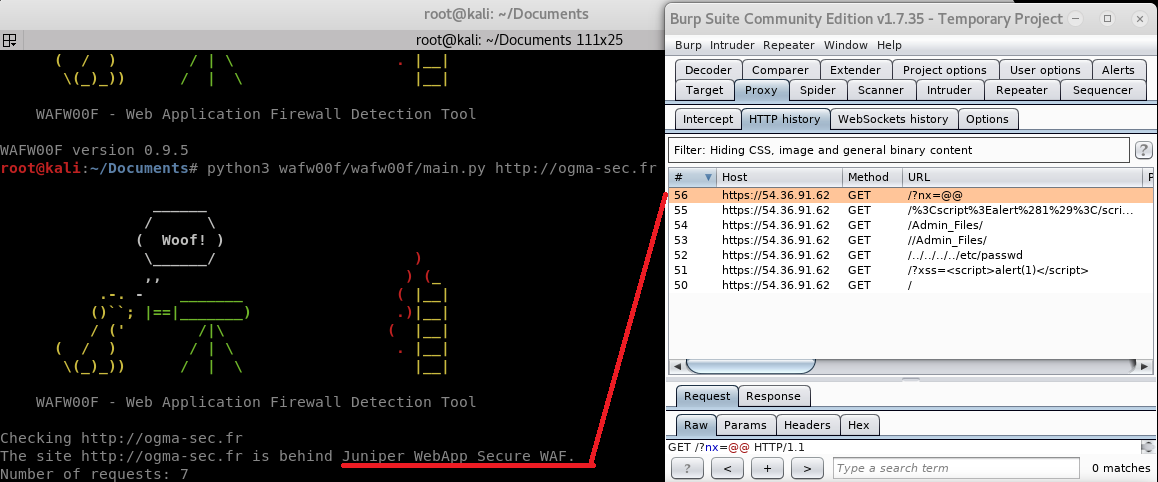This screenshot has height=482, width=1158.
Task: Select request 50 root '/' row
Action: pos(911,285)
